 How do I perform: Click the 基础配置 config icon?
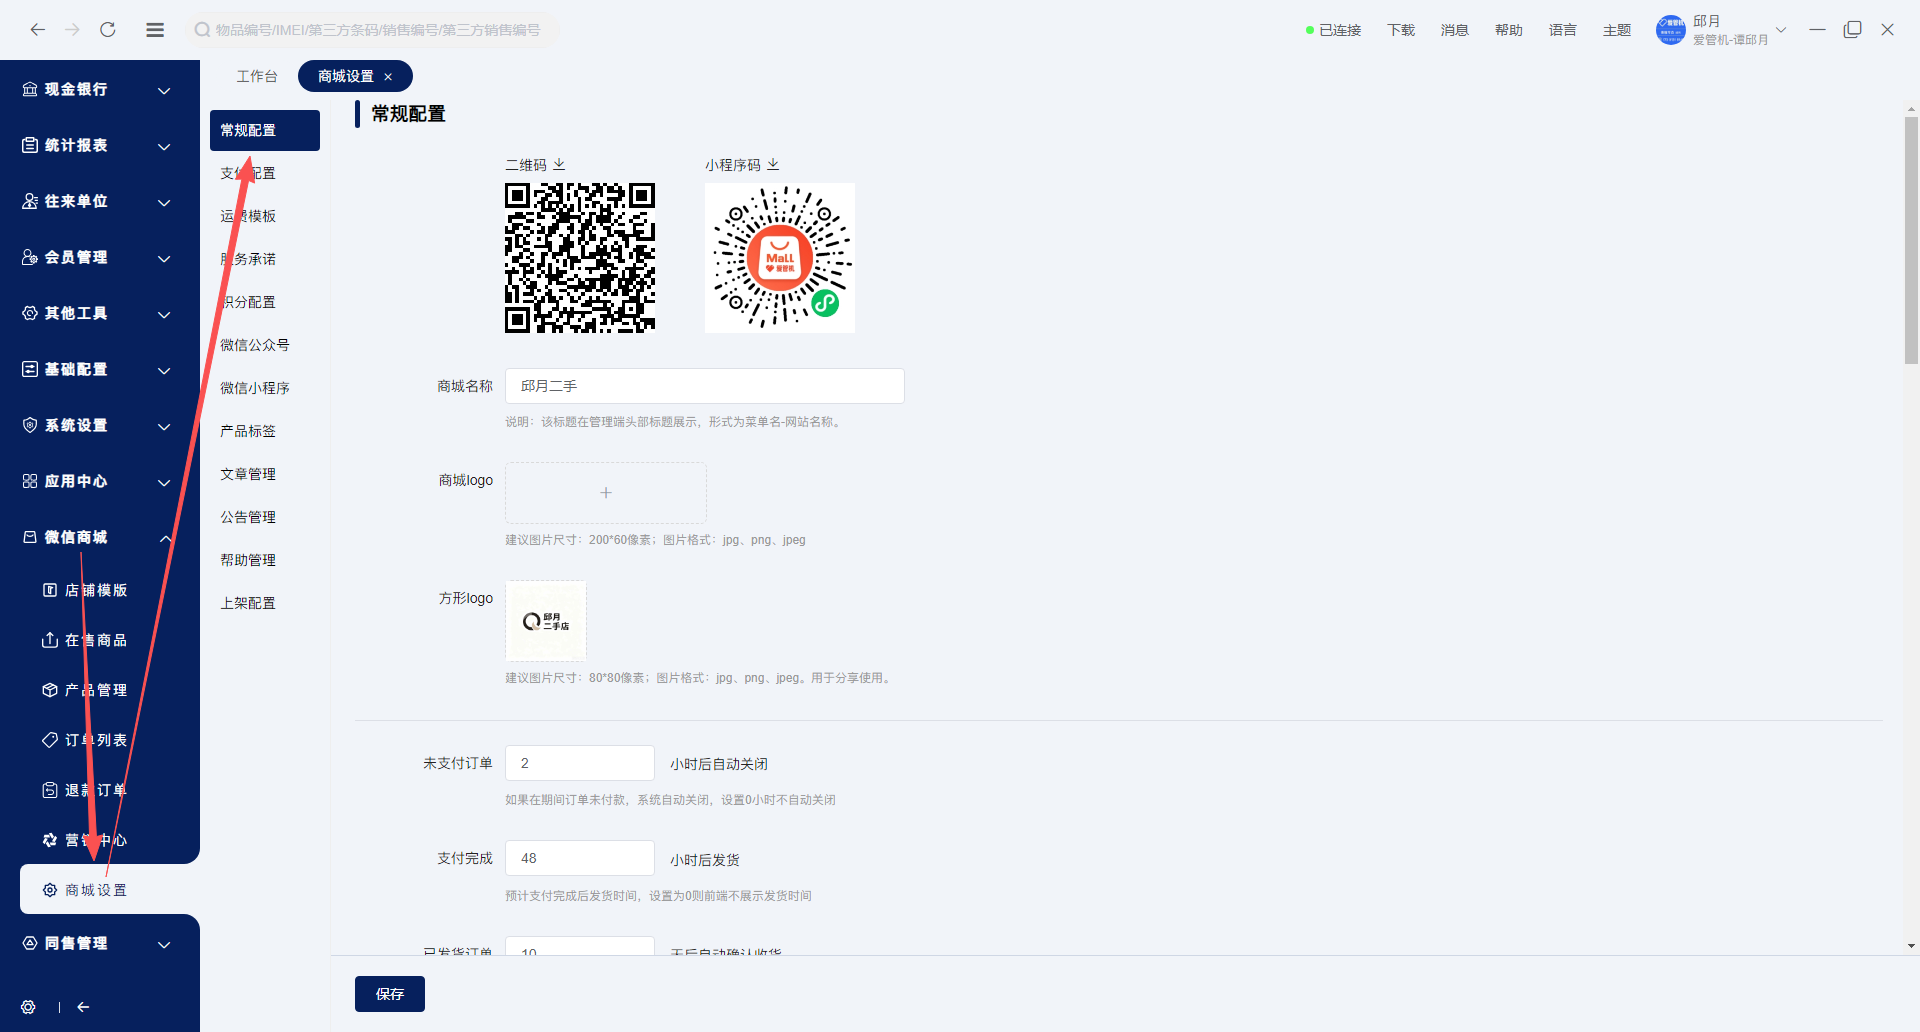[x=30, y=369]
